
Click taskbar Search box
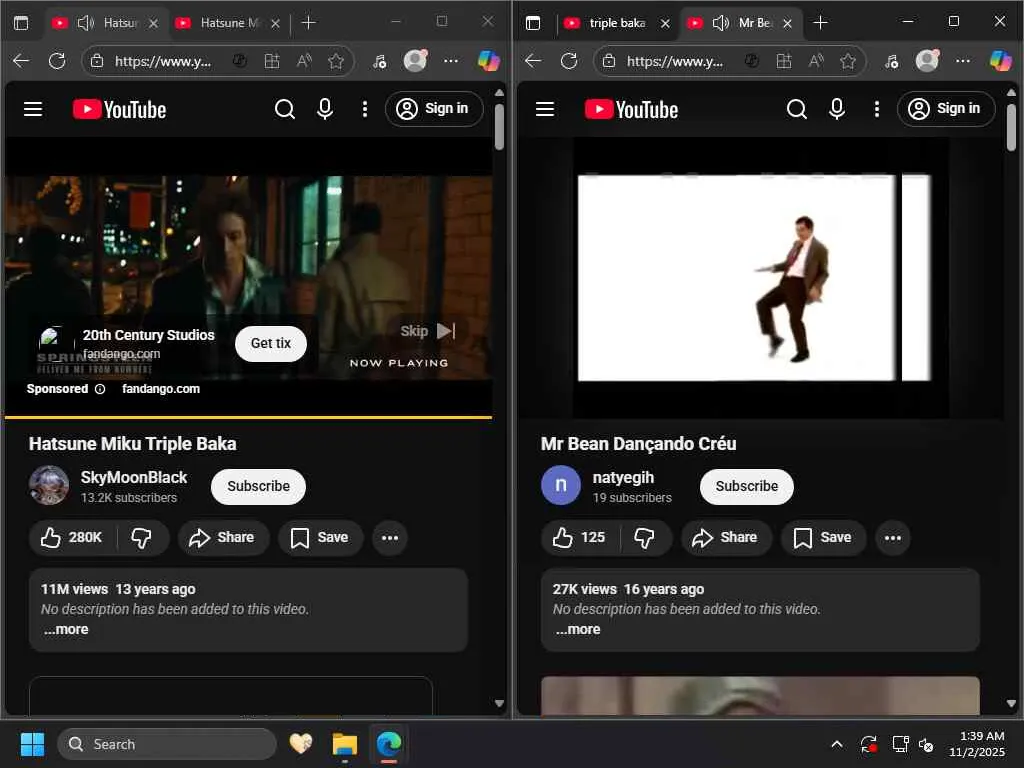(x=167, y=744)
